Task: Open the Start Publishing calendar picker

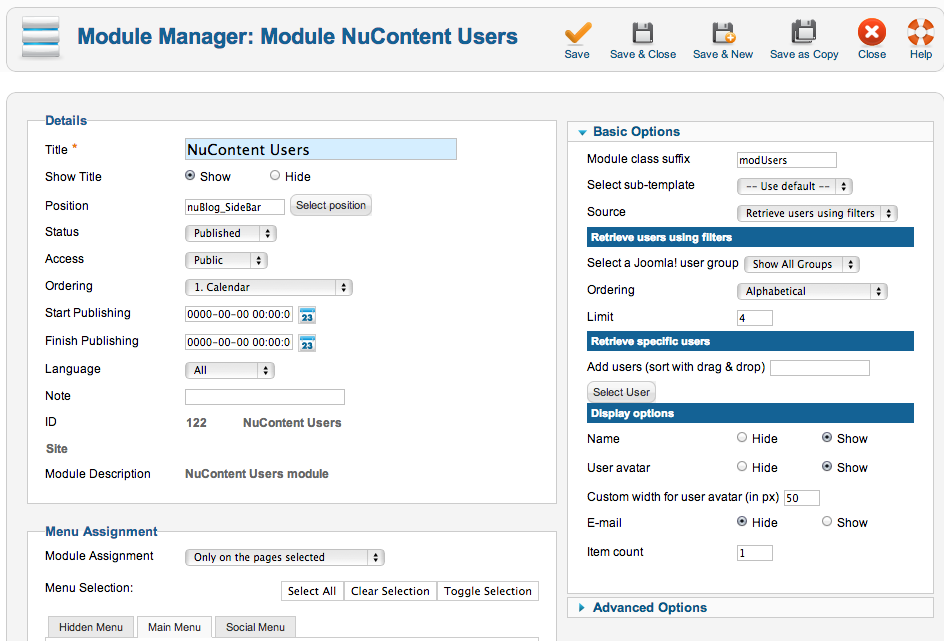Action: pyautogui.click(x=307, y=315)
